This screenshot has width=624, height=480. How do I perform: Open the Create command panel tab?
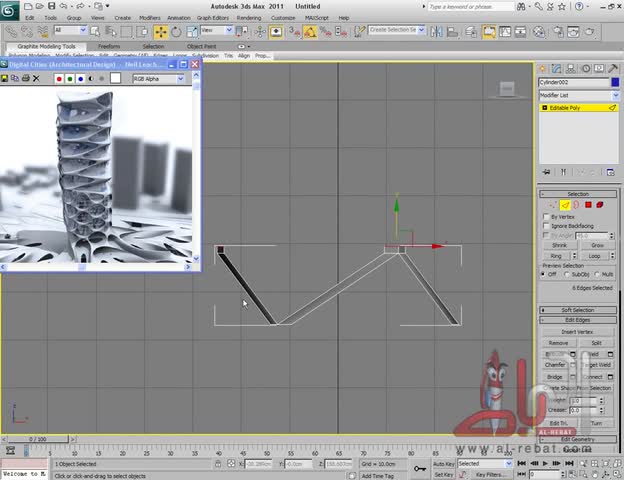(542, 69)
